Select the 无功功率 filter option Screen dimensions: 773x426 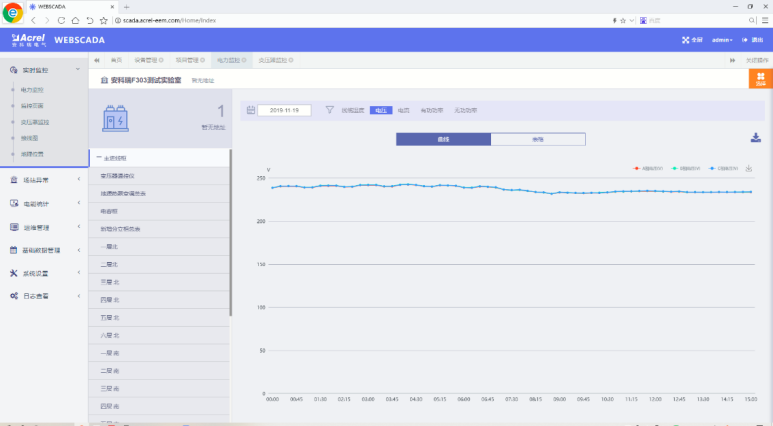pyautogui.click(x=465, y=110)
